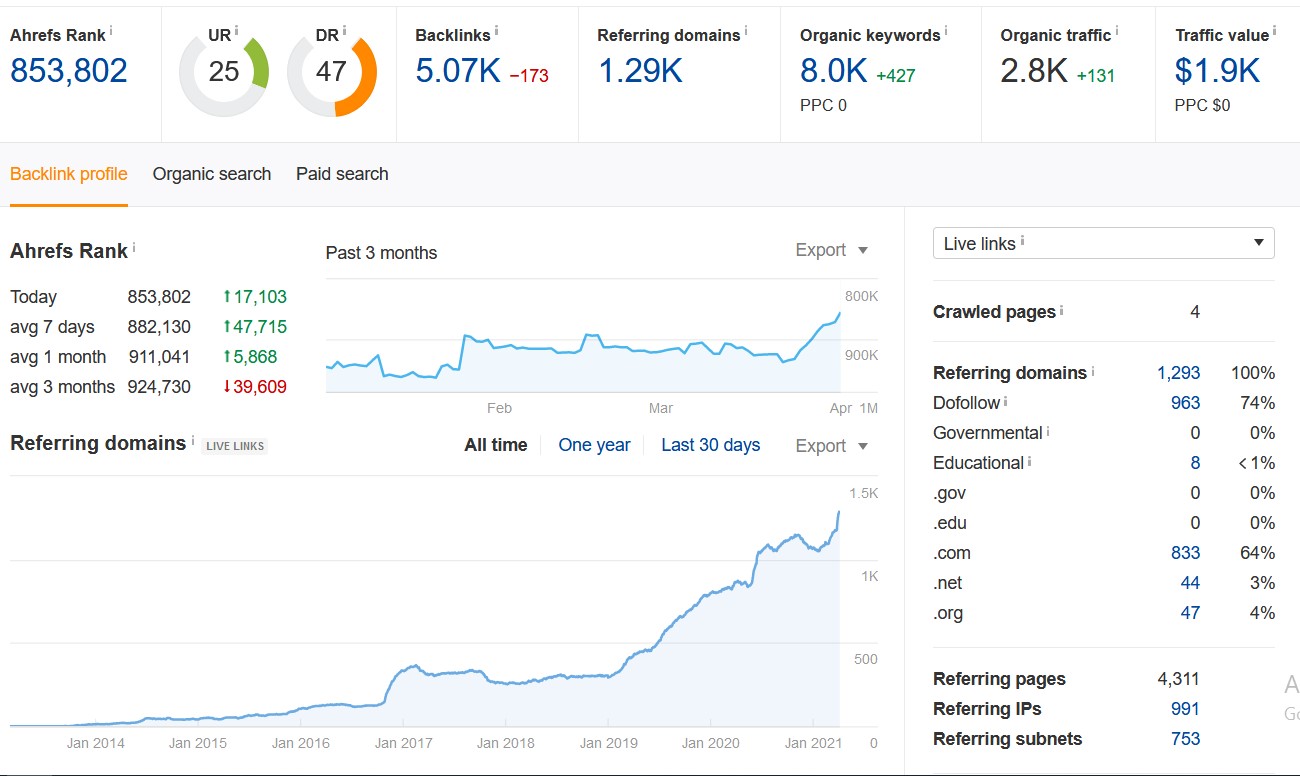The image size is (1300, 776).
Task: Switch to the Organic search tab
Action: point(212,174)
